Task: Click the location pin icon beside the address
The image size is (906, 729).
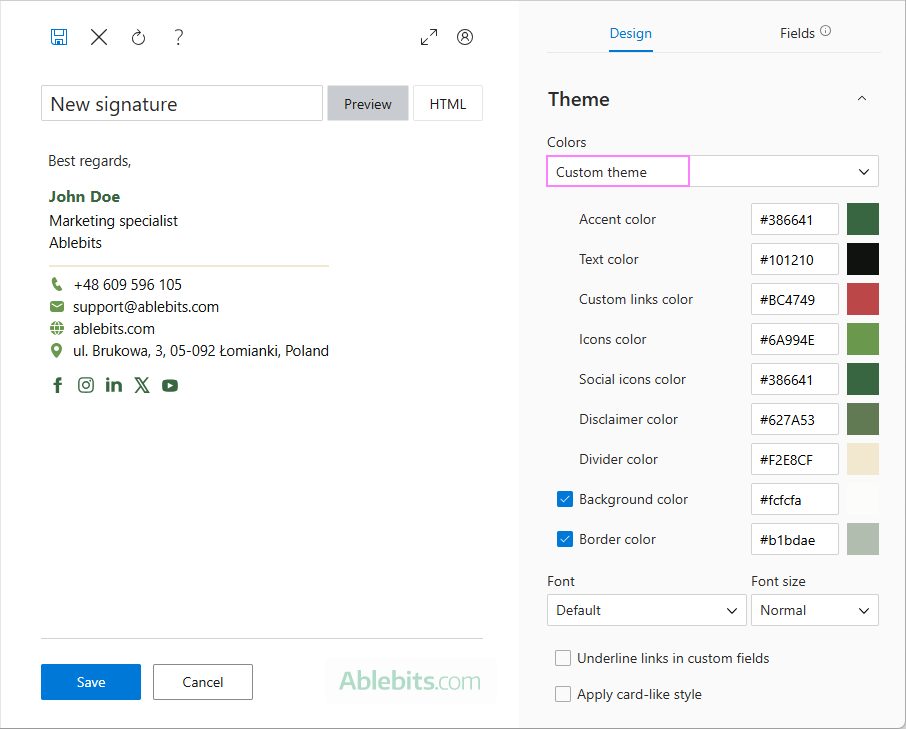Action: 57,350
